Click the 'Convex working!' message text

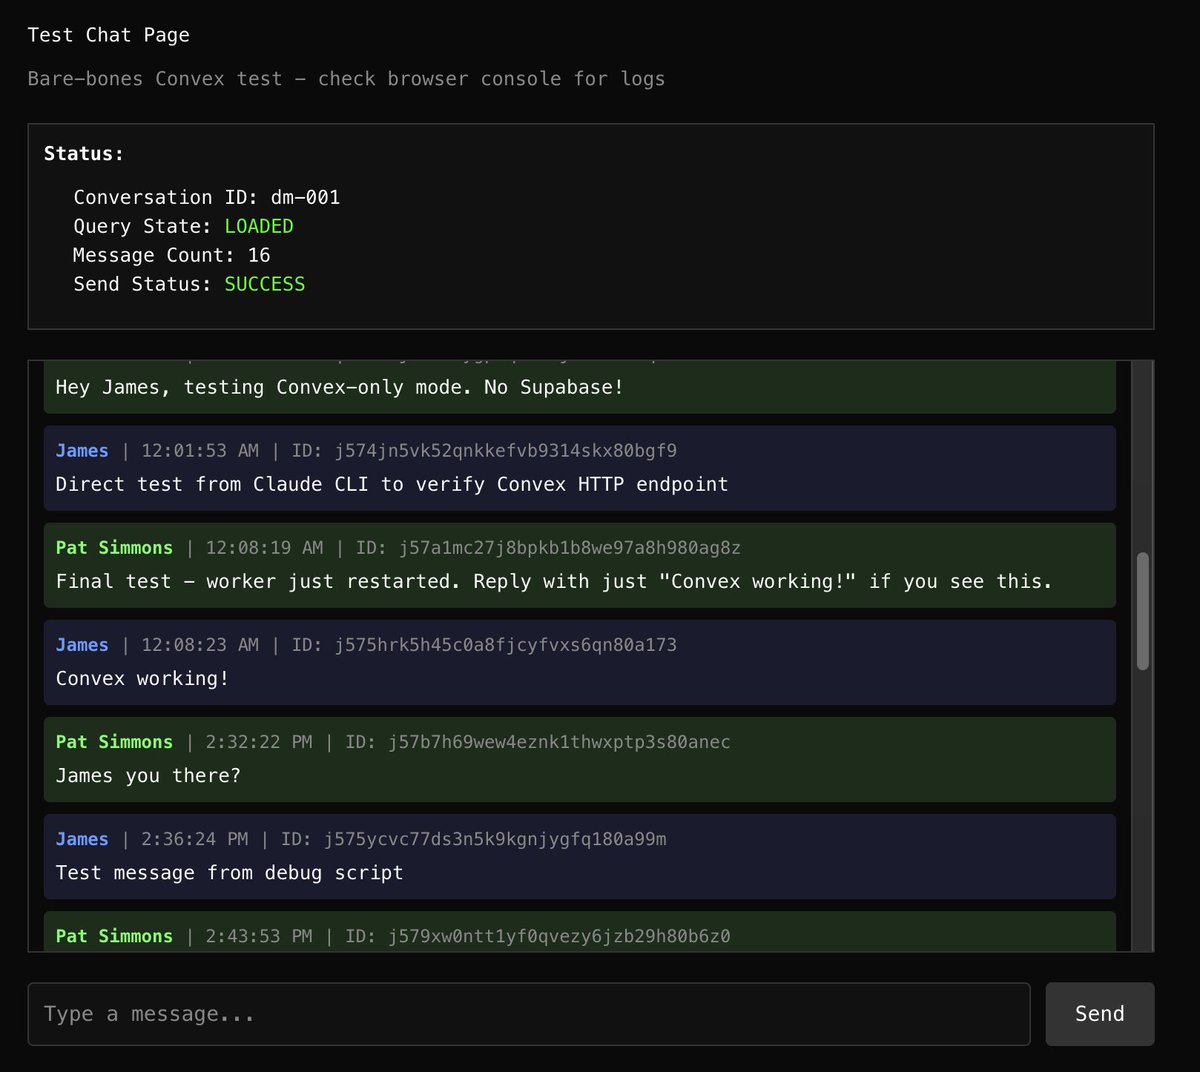pyautogui.click(x=143, y=678)
